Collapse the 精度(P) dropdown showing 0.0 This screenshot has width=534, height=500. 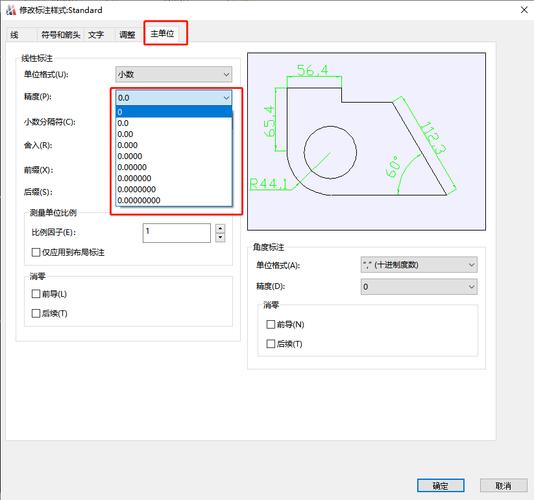tap(174, 98)
